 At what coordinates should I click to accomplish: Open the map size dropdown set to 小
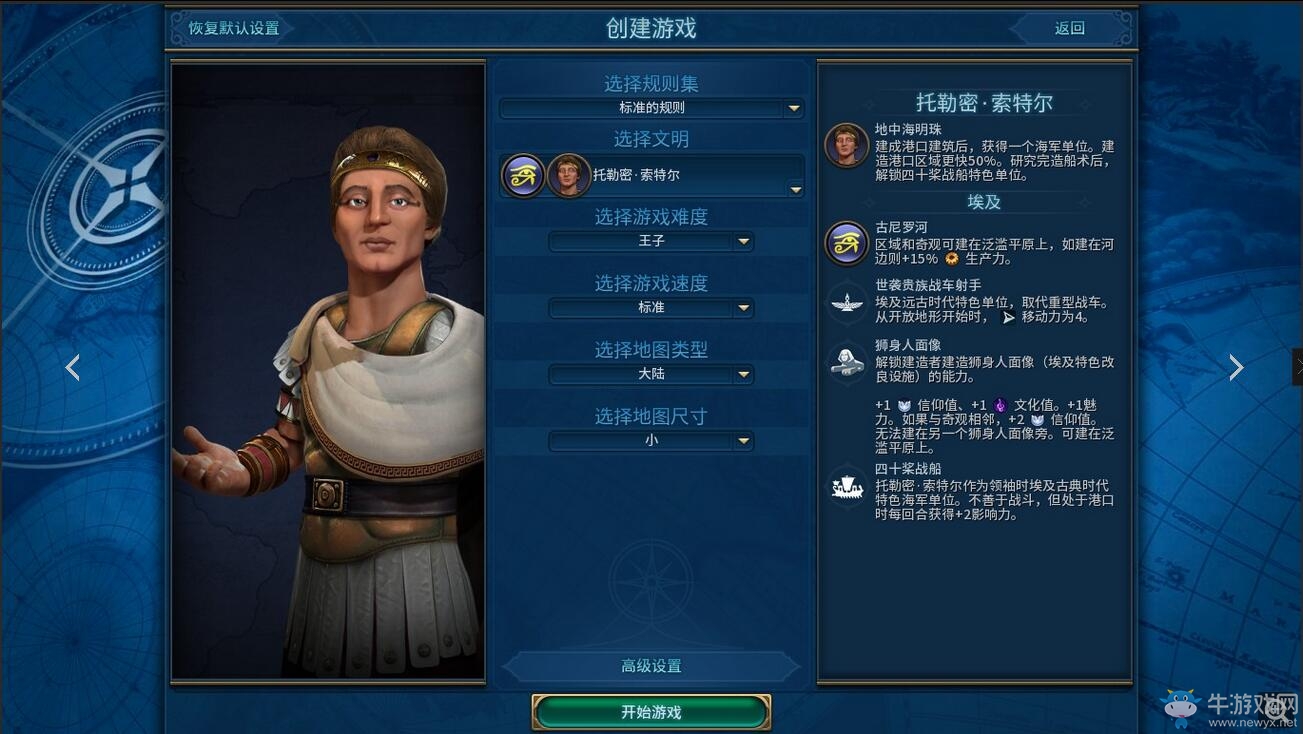651,441
